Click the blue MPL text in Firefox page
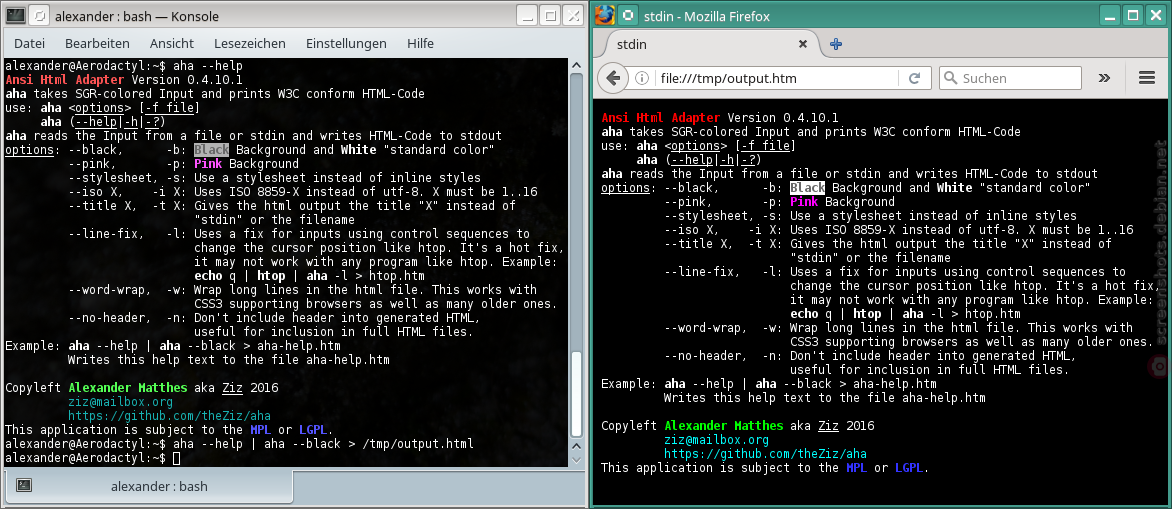The image size is (1172, 509). (857, 468)
